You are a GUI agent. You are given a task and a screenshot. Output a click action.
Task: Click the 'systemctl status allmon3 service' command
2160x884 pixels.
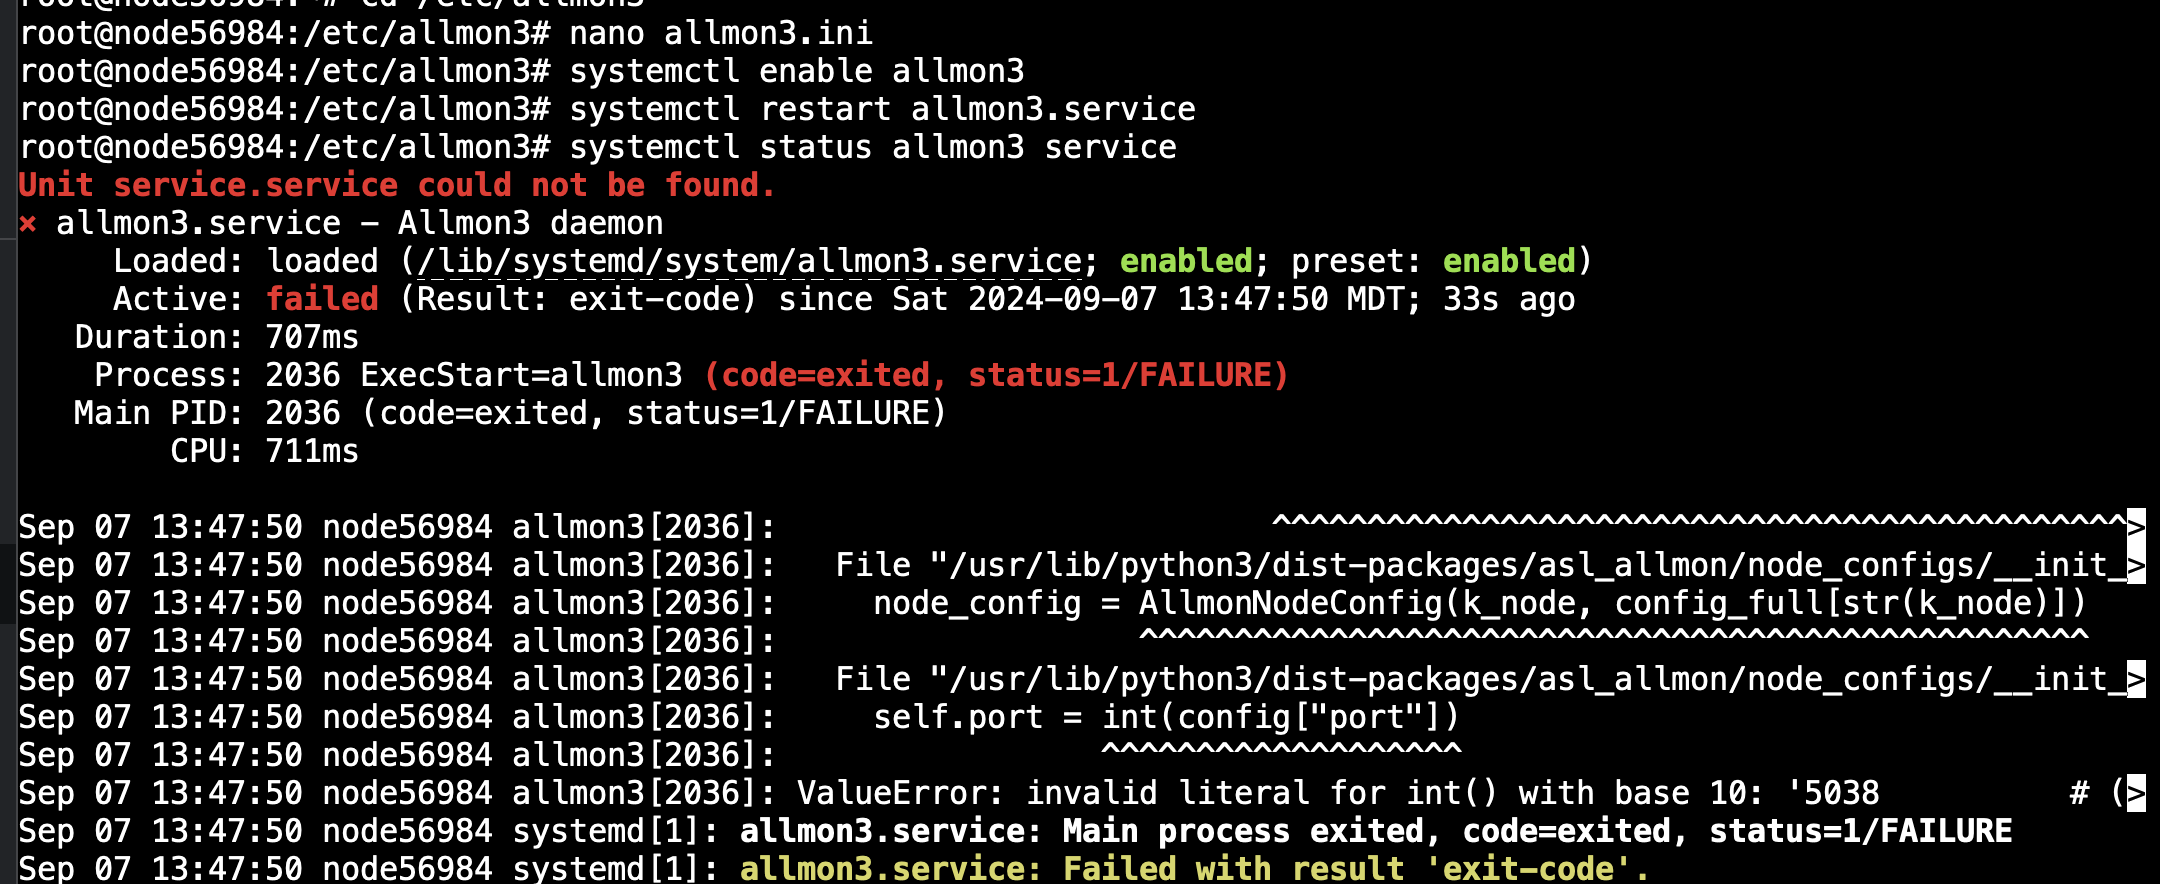[x=873, y=147]
